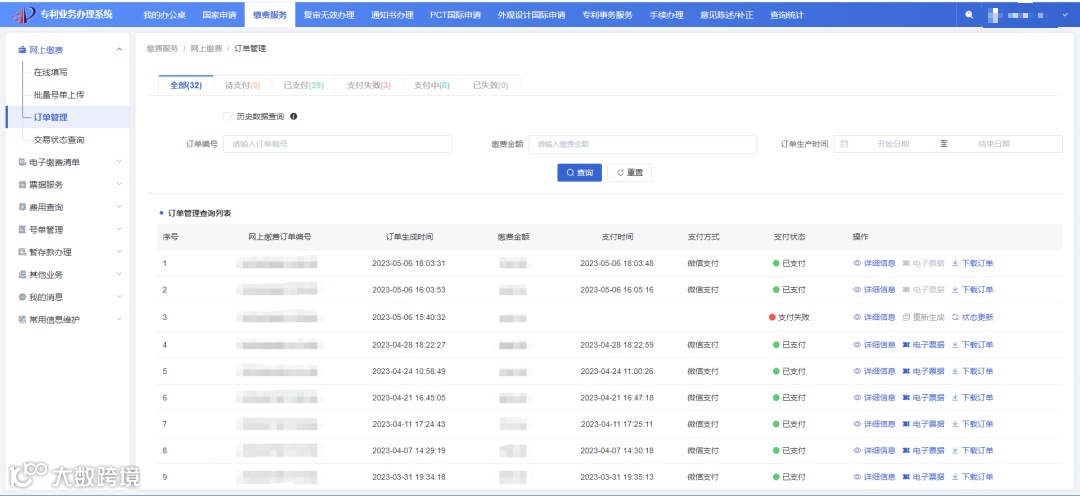Expand the 其他业务 sidebar section
Image resolution: width=1080 pixels, height=496 pixels.
pos(120,274)
